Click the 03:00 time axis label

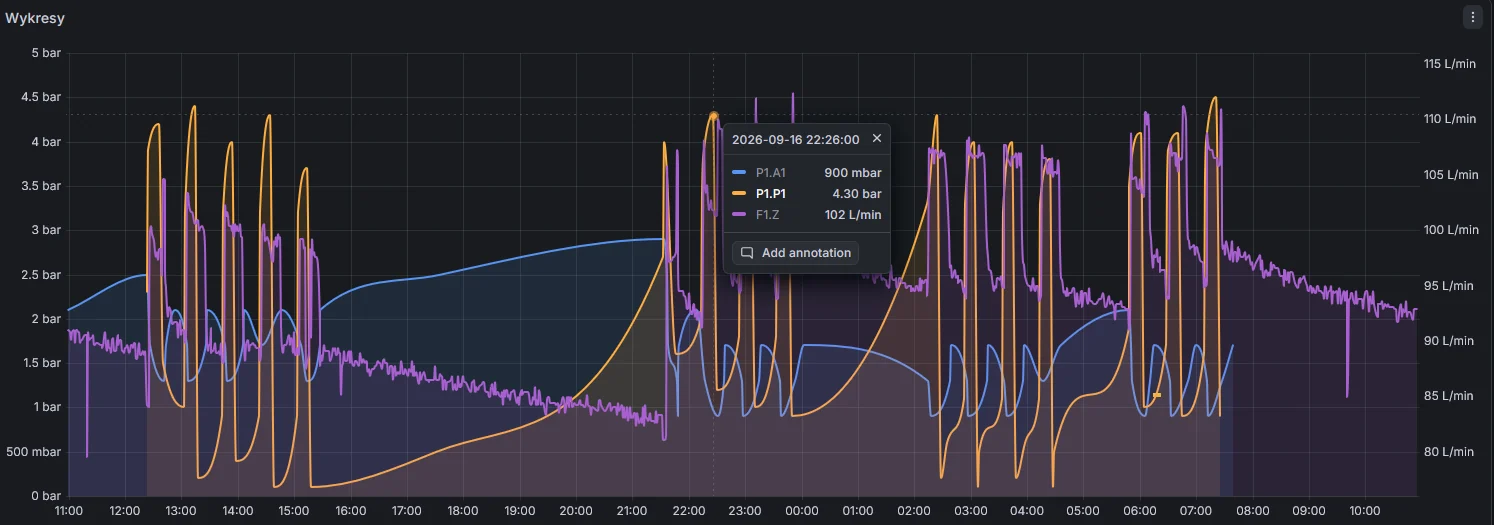click(x=971, y=510)
